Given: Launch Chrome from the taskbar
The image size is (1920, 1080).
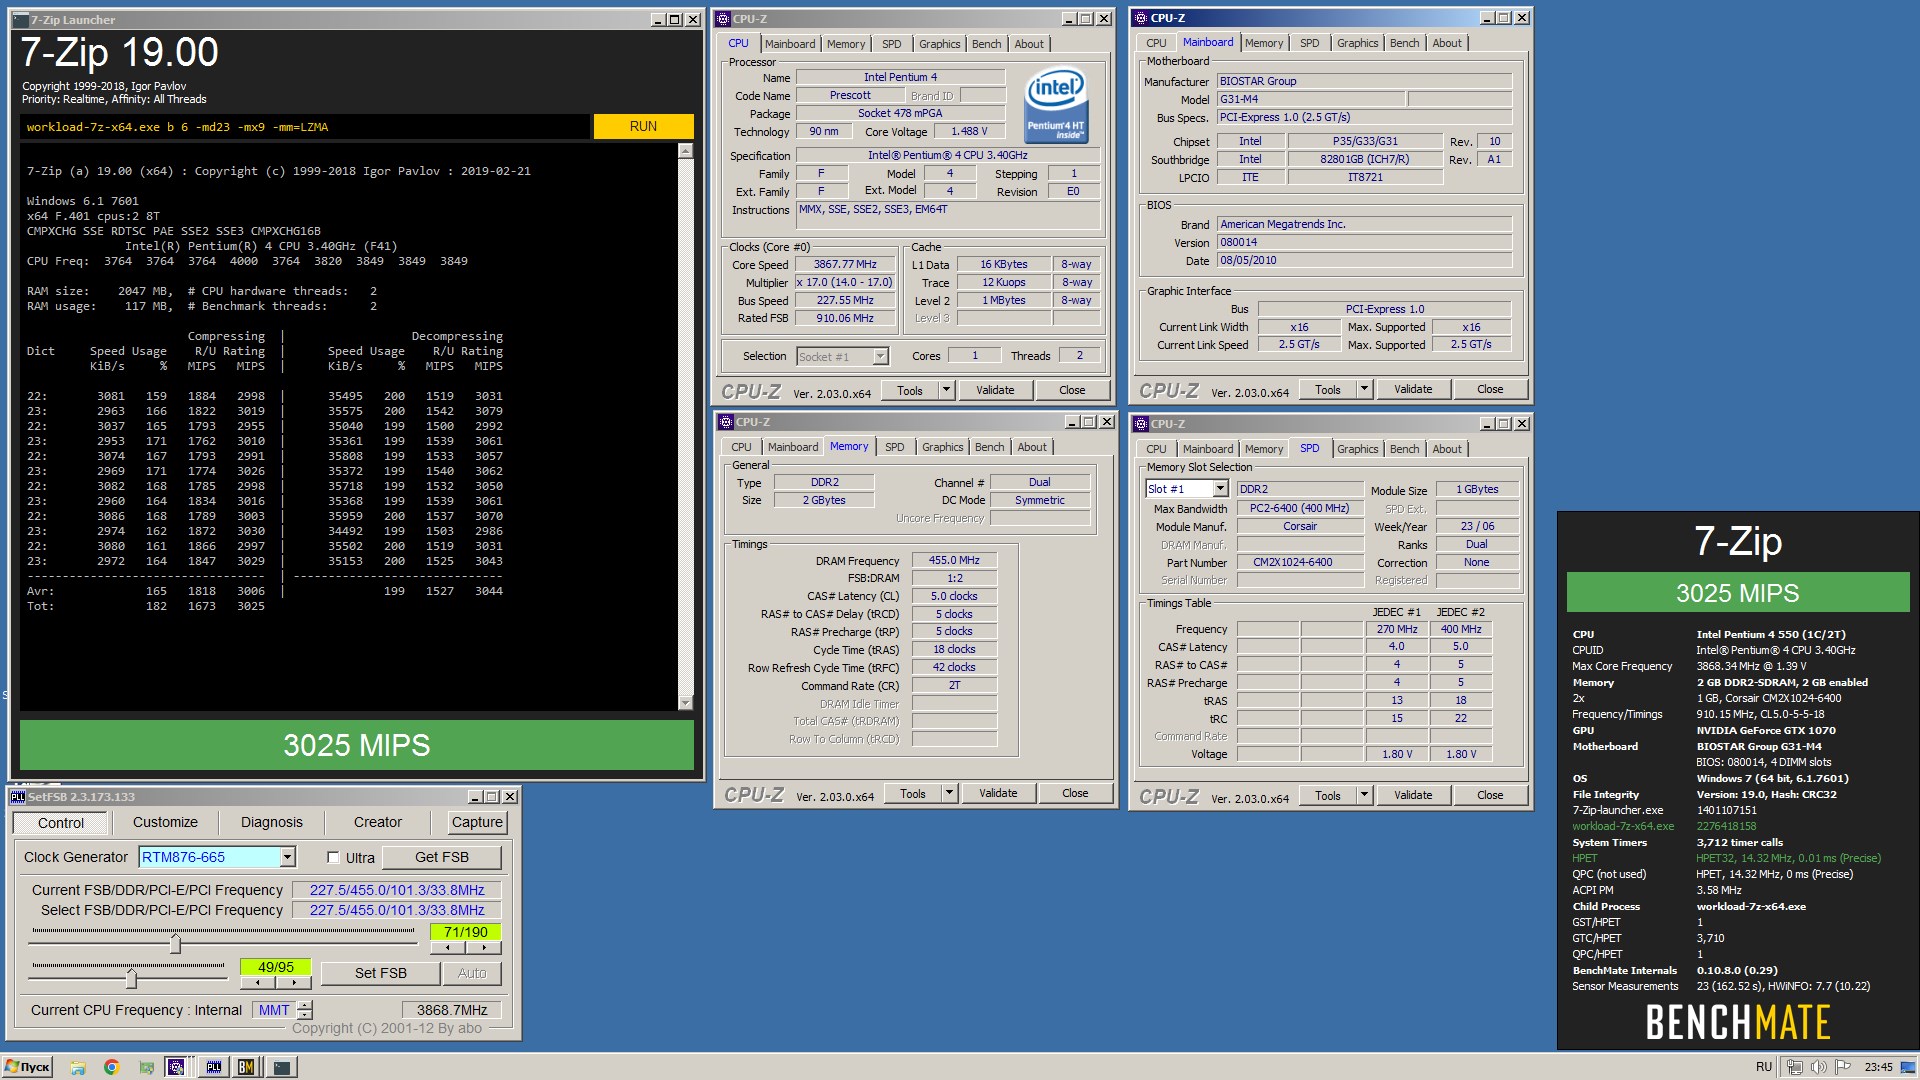Looking at the screenshot, I should point(111,1067).
